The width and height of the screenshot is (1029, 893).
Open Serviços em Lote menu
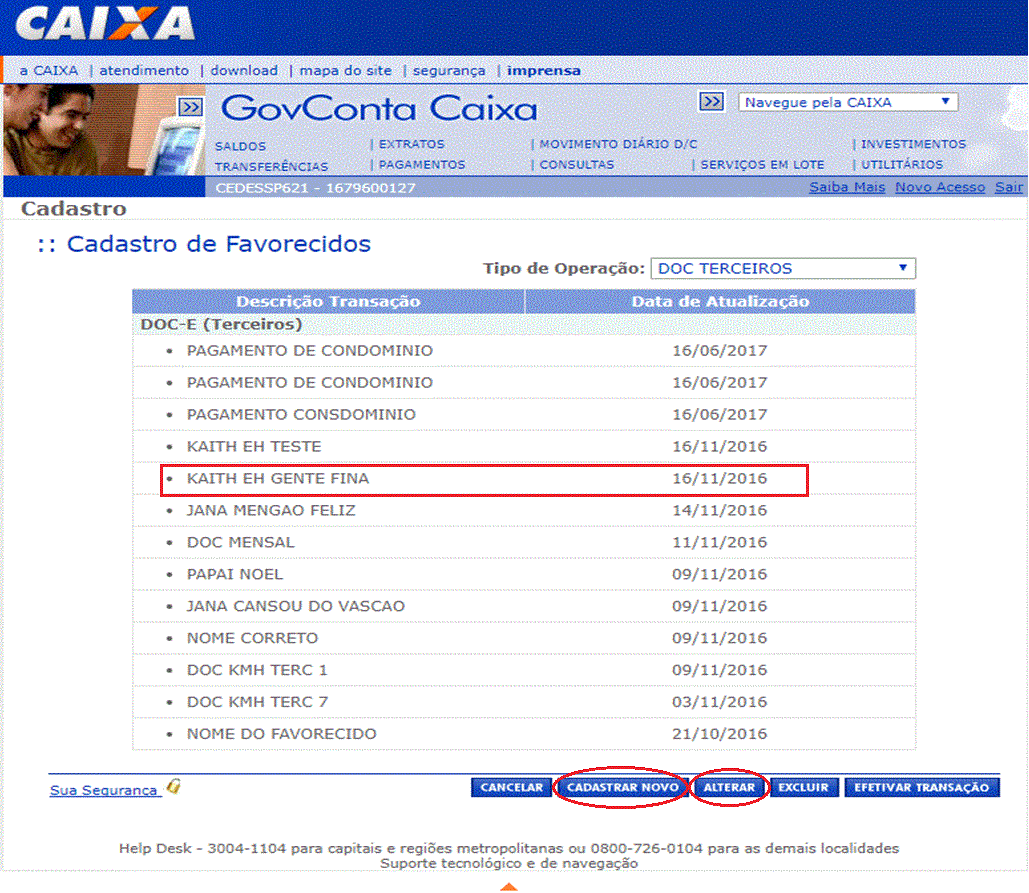[762, 165]
